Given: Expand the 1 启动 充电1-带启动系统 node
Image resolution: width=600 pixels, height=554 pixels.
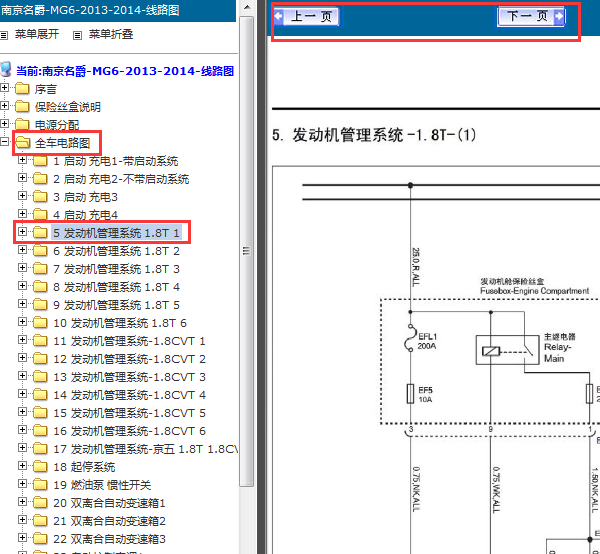Looking at the screenshot, I should [x=22, y=160].
